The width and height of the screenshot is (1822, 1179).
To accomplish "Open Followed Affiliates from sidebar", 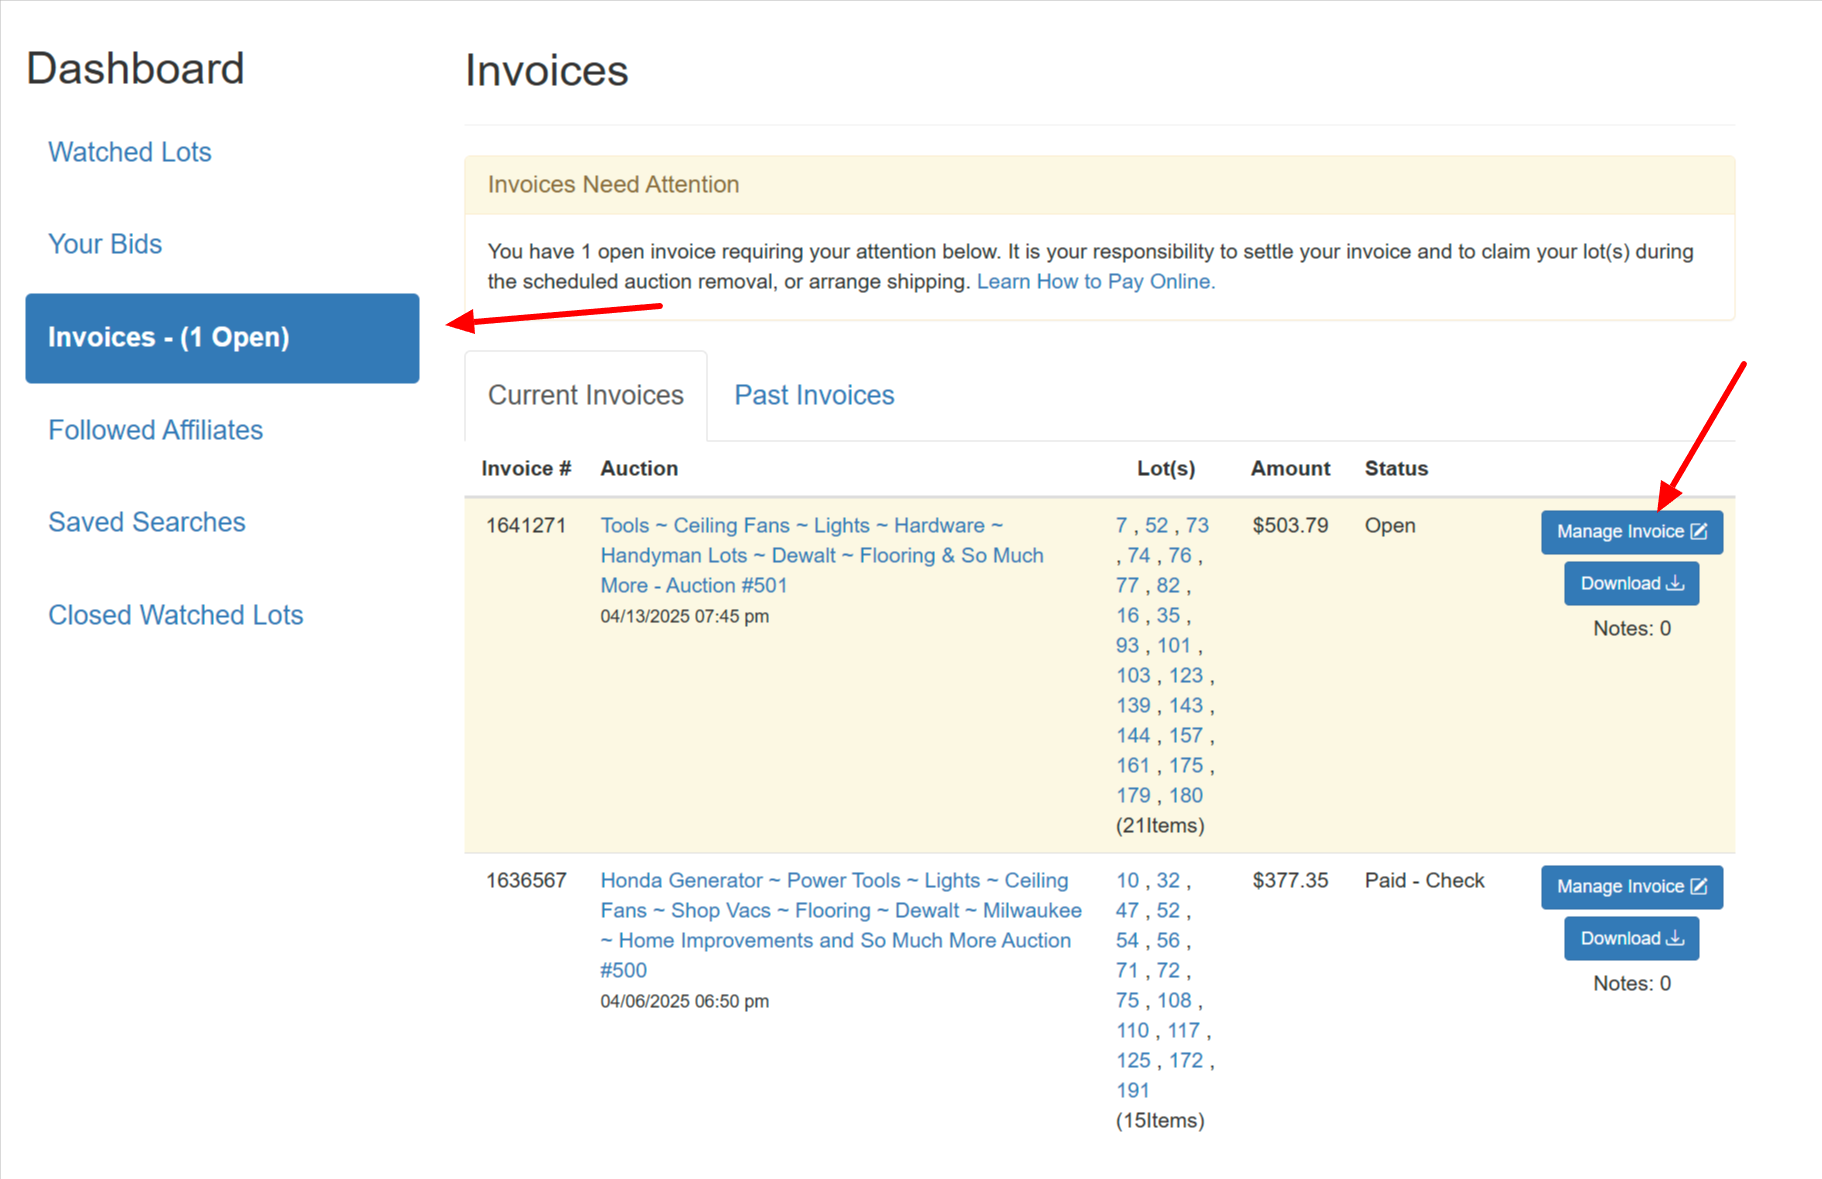I will point(155,430).
